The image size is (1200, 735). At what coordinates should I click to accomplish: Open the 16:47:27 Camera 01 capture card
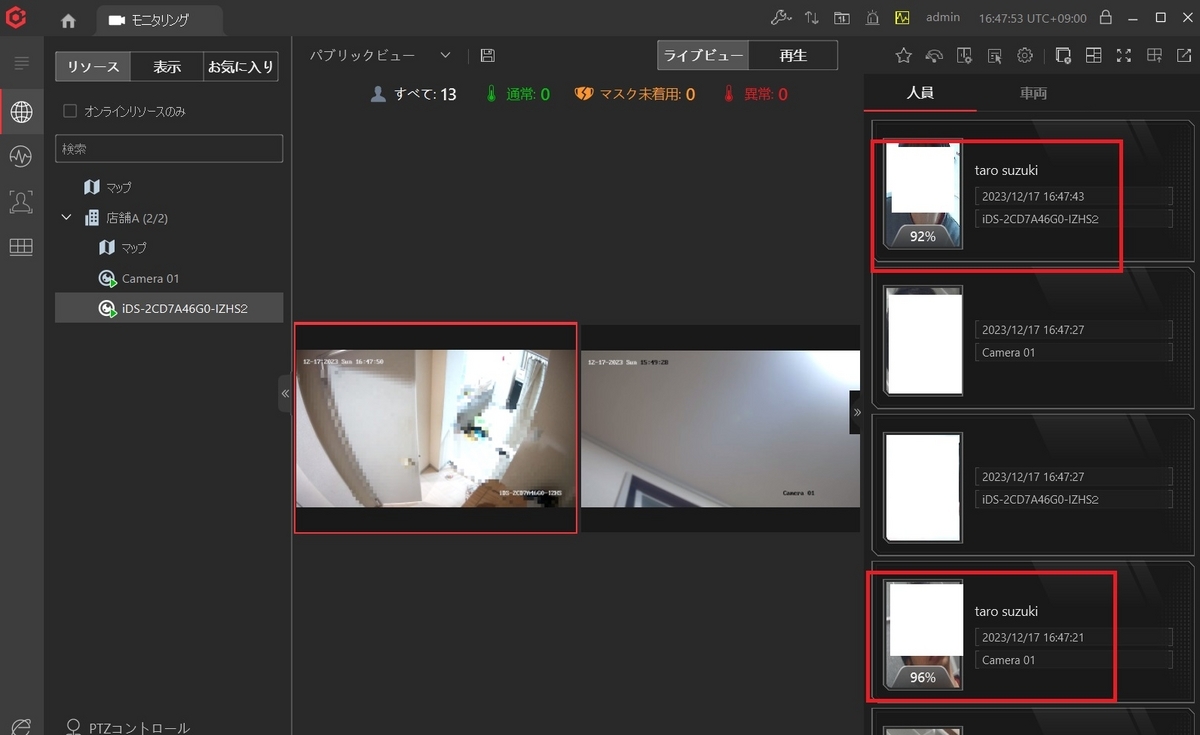click(1033, 339)
